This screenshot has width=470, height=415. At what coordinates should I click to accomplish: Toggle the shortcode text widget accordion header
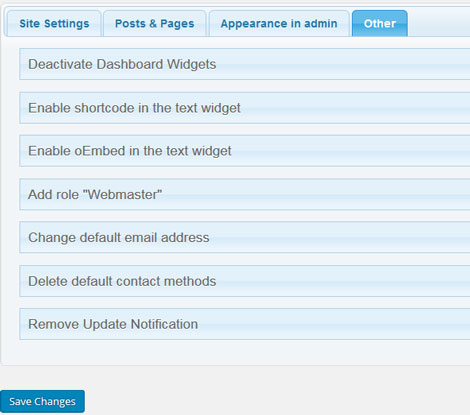pyautogui.click(x=245, y=108)
